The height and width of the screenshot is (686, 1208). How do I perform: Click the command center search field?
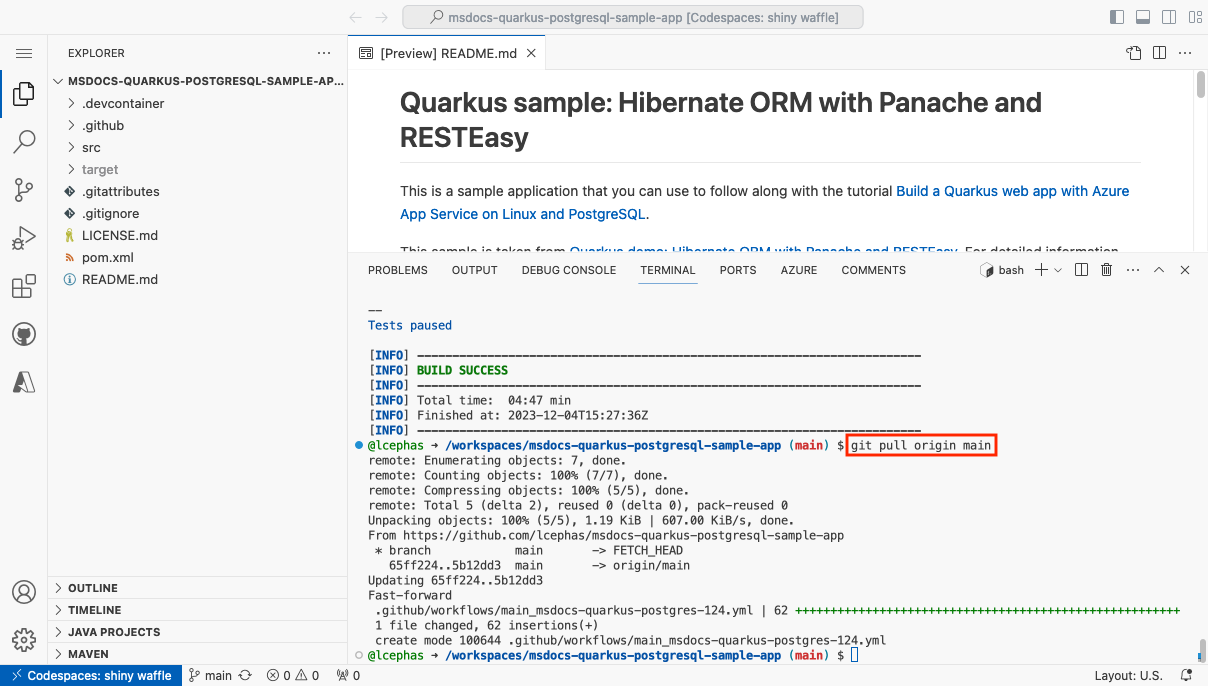click(x=633, y=17)
